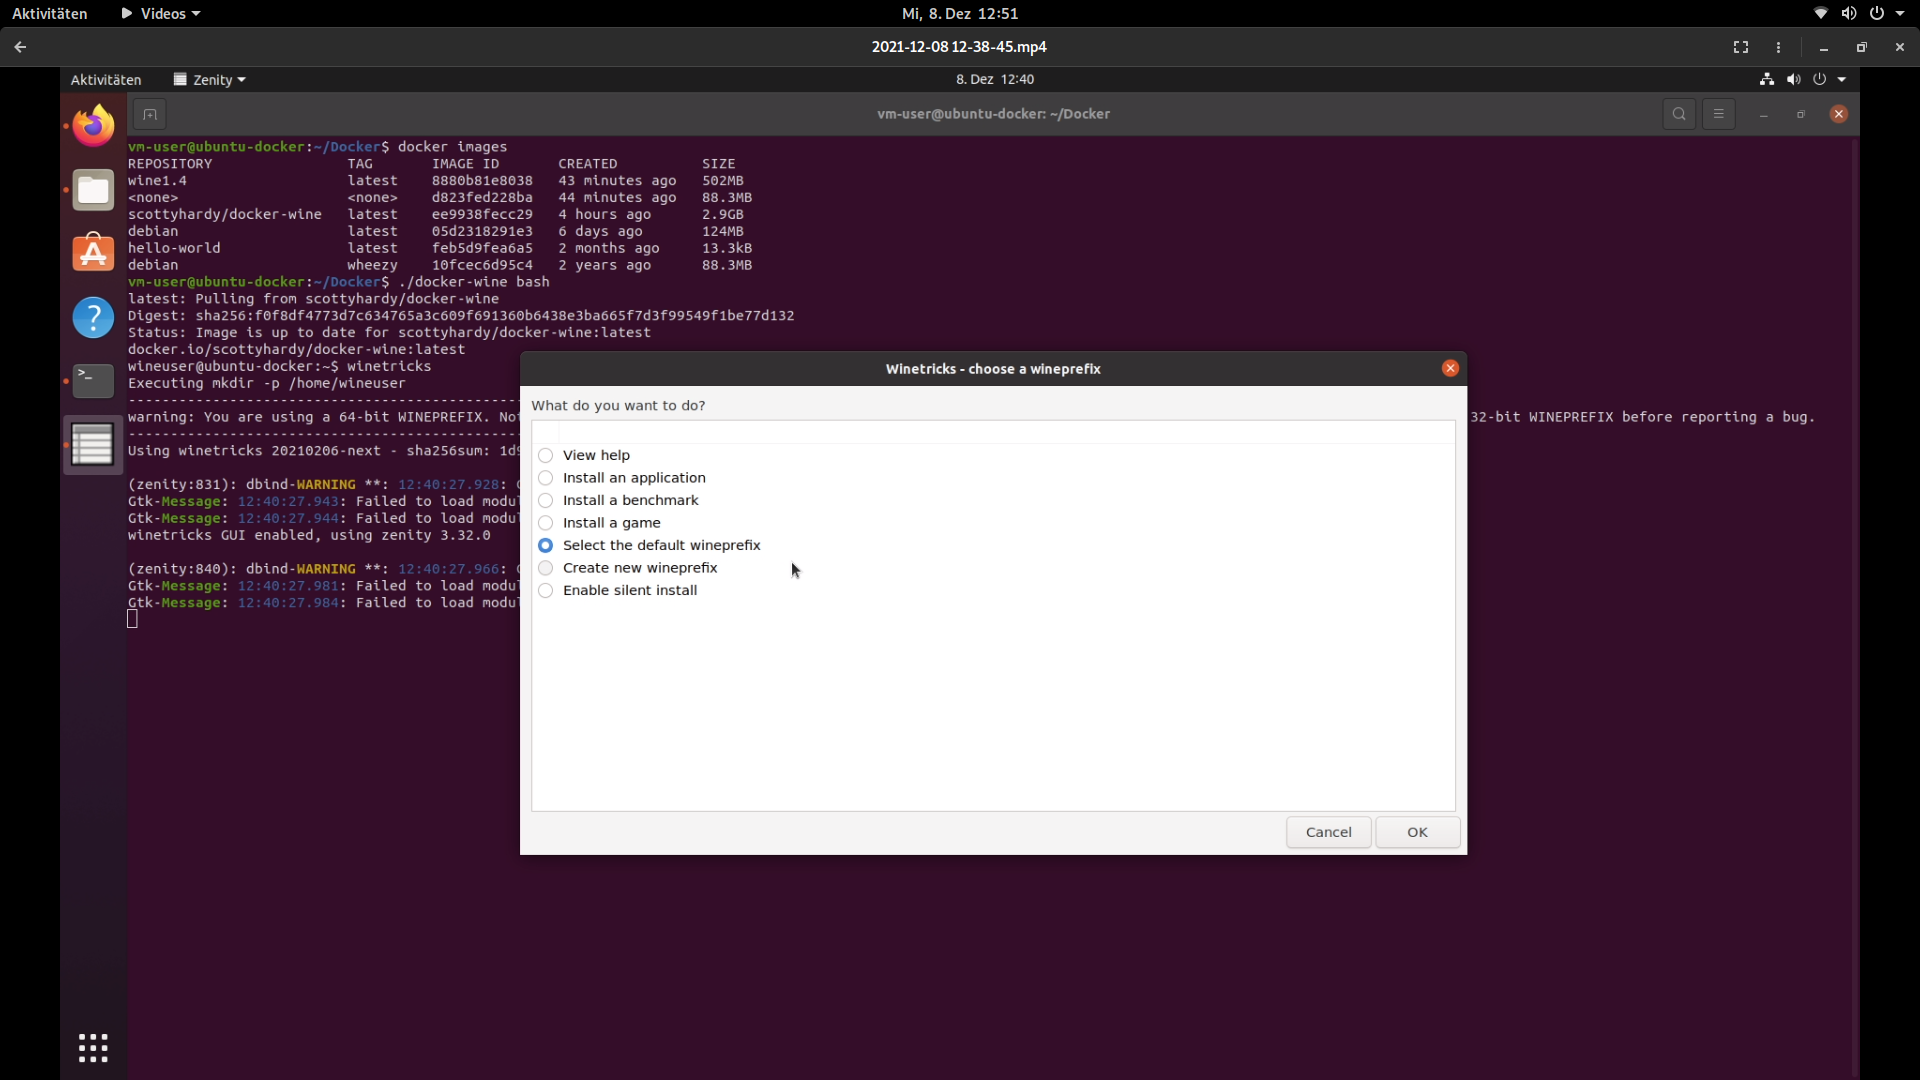Screen dimensions: 1920x1080
Task: Click the back arrow in video player
Action: (x=20, y=47)
